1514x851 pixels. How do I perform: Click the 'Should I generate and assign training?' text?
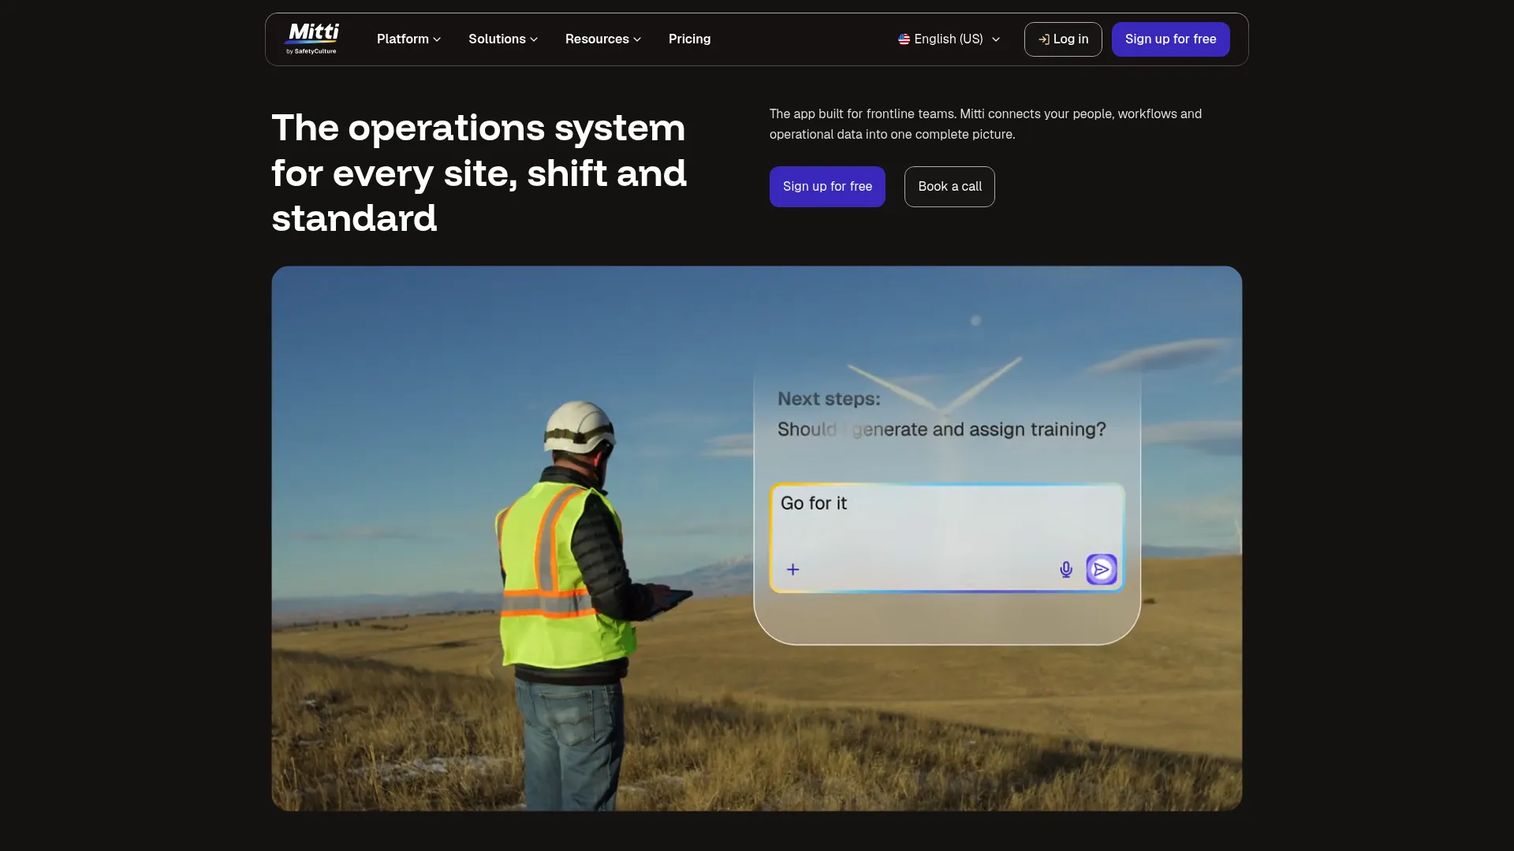tap(941, 429)
